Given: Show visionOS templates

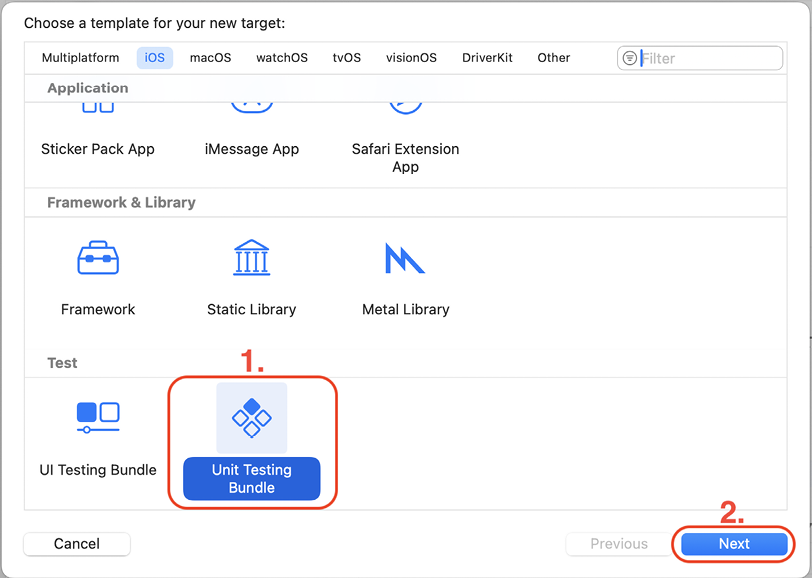Looking at the screenshot, I should click(411, 57).
